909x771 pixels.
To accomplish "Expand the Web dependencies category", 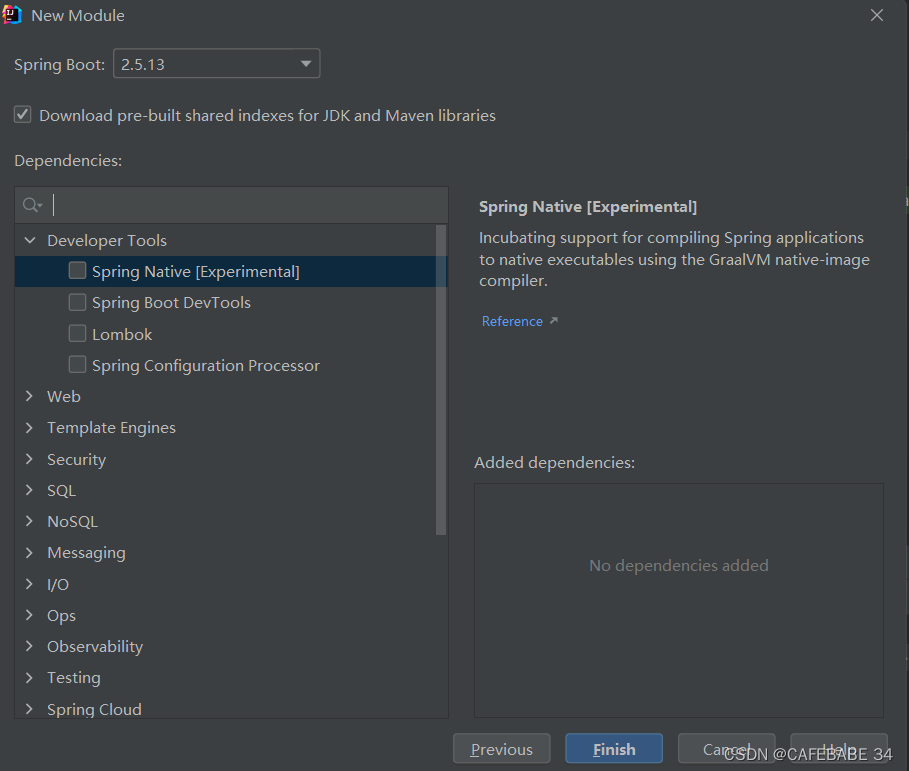I will pyautogui.click(x=29, y=396).
